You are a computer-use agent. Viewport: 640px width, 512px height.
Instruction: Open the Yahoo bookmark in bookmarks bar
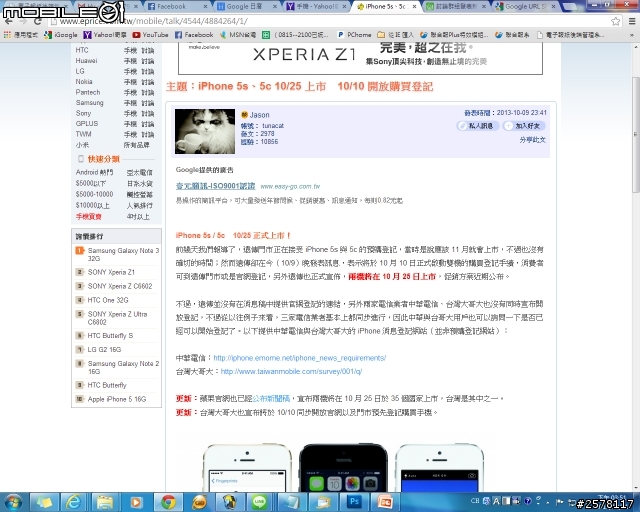click(105, 35)
